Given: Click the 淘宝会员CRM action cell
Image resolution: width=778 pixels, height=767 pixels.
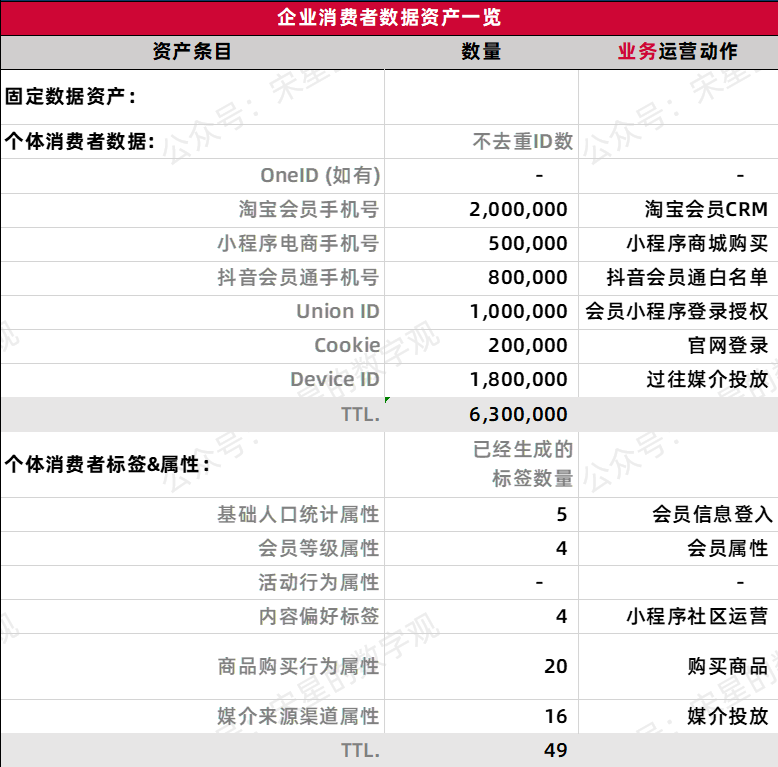Looking at the screenshot, I should click(x=706, y=210).
